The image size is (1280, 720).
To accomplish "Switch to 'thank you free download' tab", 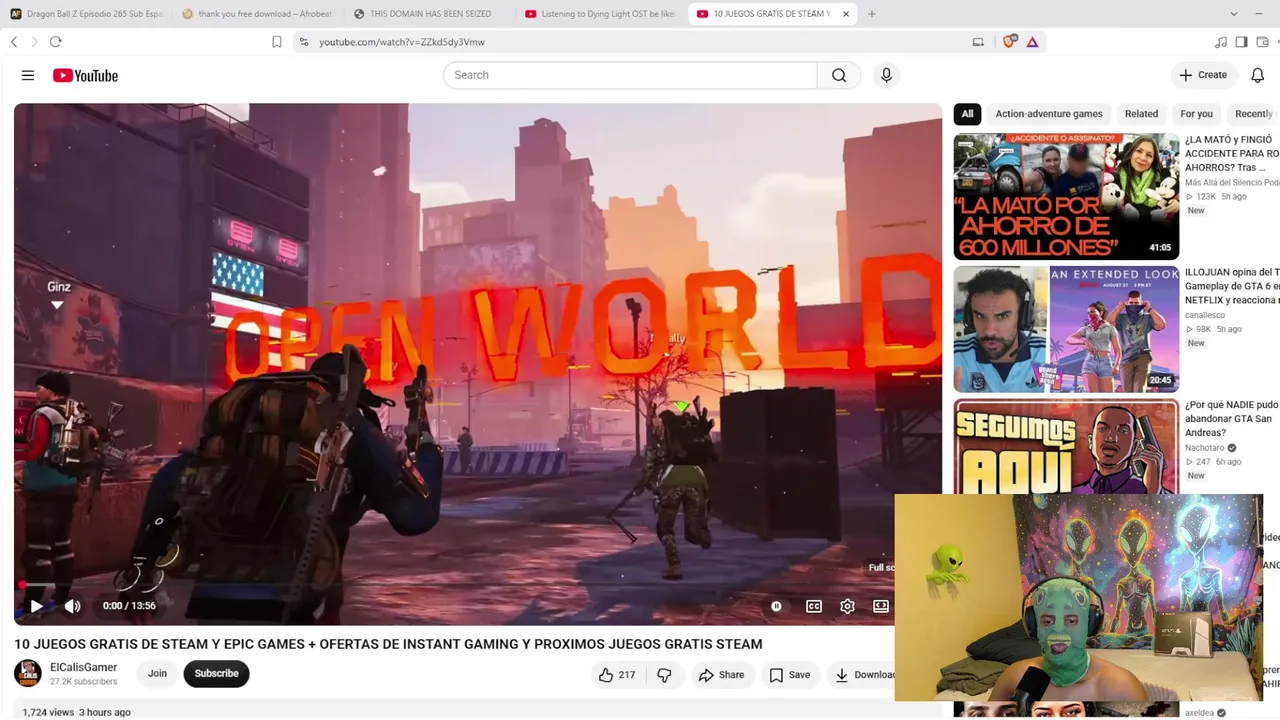I will tap(257, 14).
